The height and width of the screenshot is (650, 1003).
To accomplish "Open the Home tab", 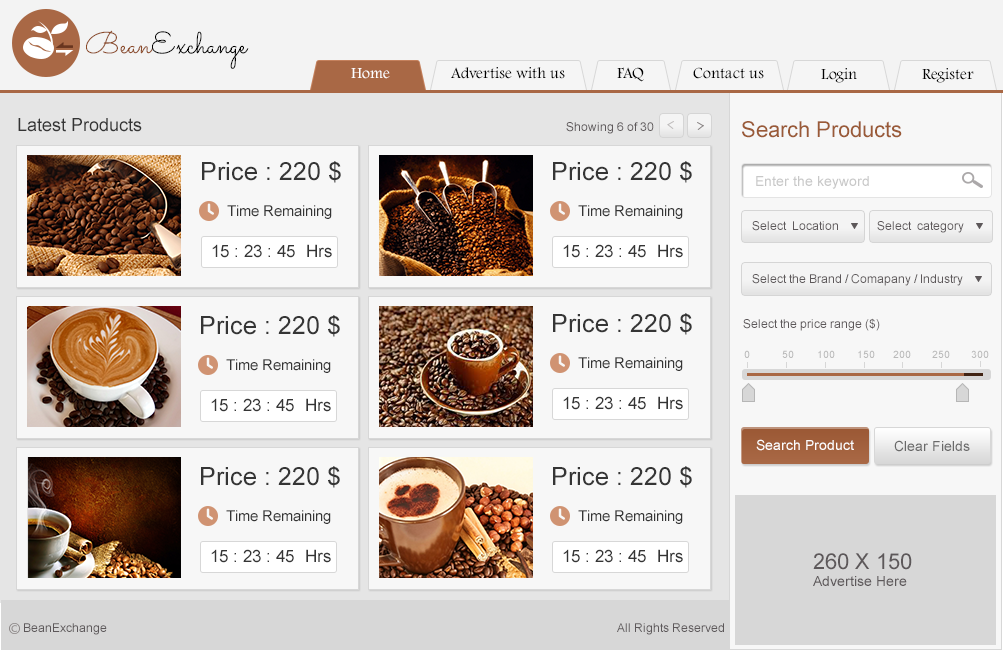I will coord(369,75).
